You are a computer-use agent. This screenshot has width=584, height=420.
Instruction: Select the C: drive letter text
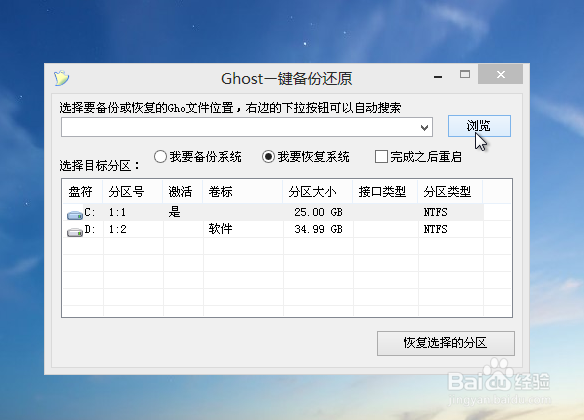coord(90,212)
